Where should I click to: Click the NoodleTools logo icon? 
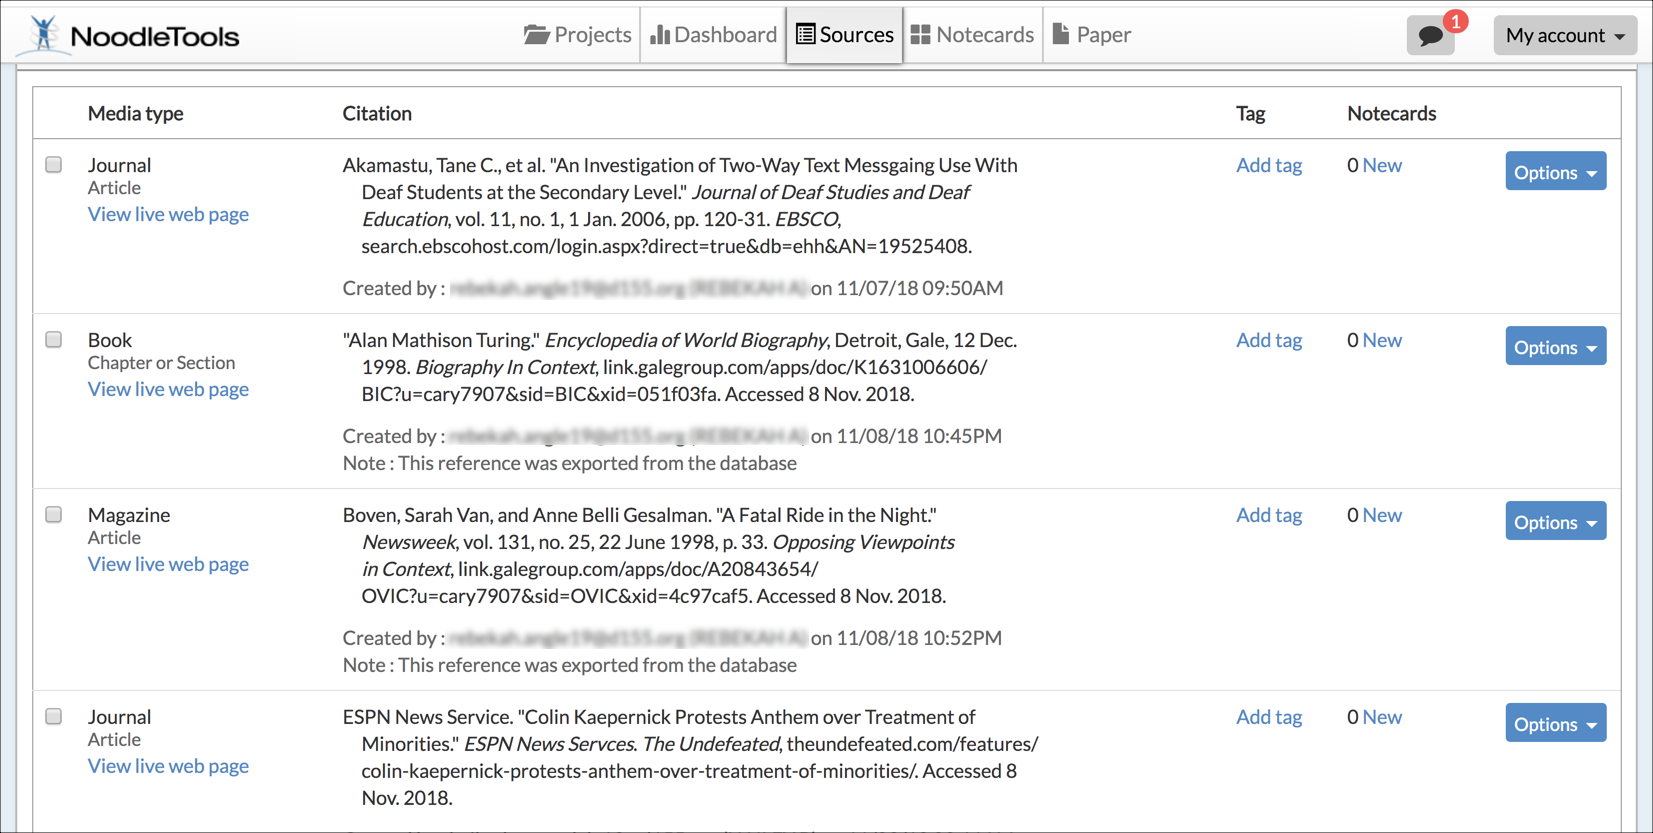pos(43,34)
